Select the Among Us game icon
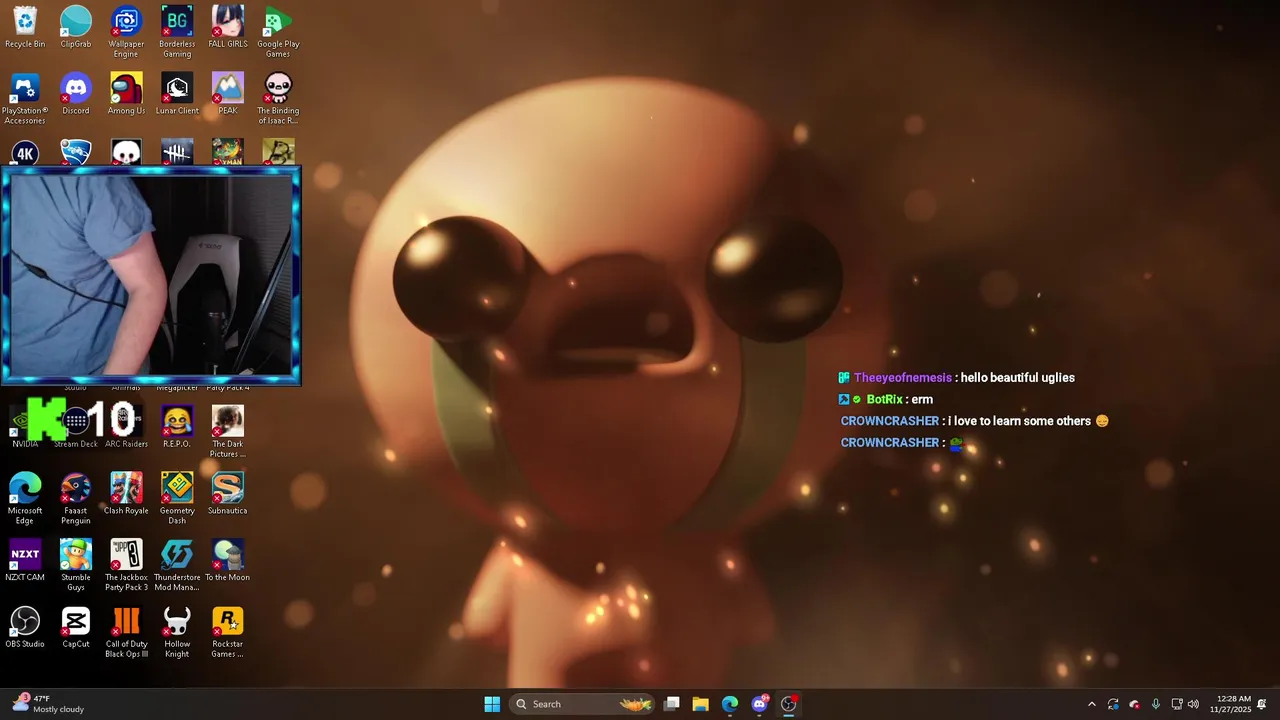 tap(126, 94)
